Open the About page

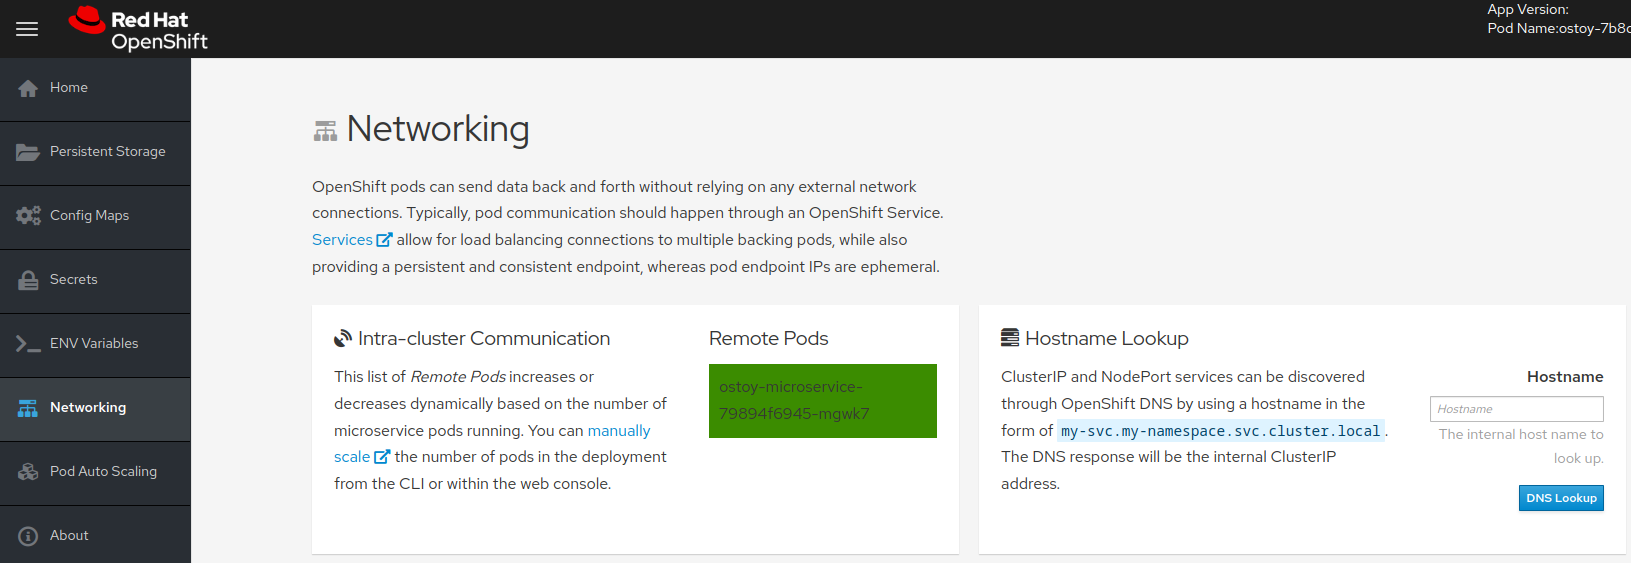pyautogui.click(x=95, y=535)
